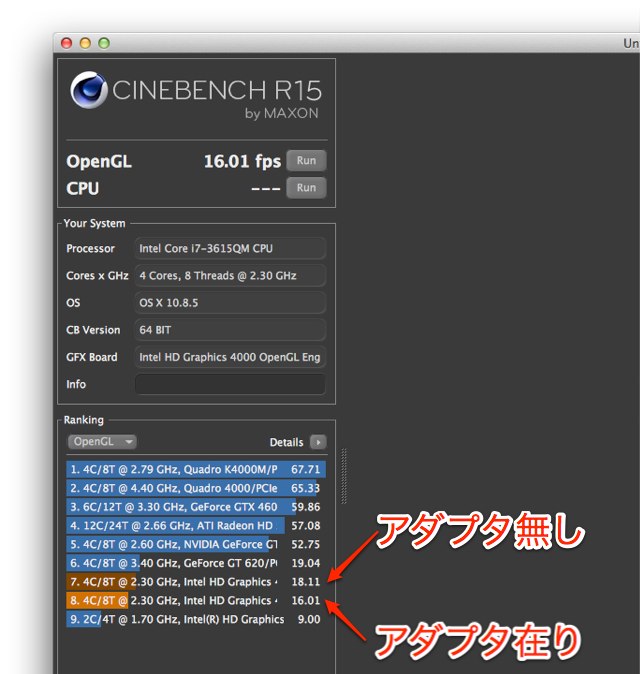Select ranking row 9 Intel(R) HD Graphics
The height and width of the screenshot is (674, 640).
(196, 619)
